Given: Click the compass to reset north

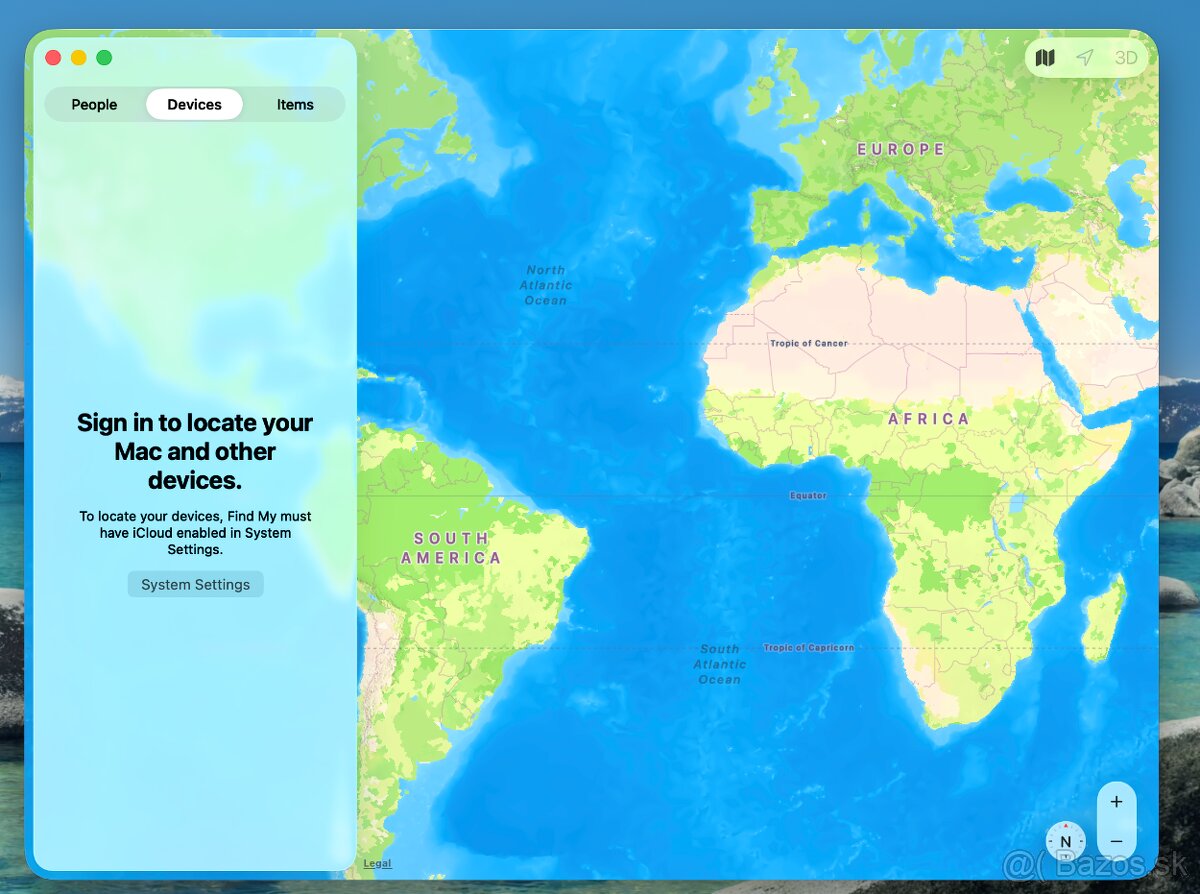Looking at the screenshot, I should pos(1065,841).
